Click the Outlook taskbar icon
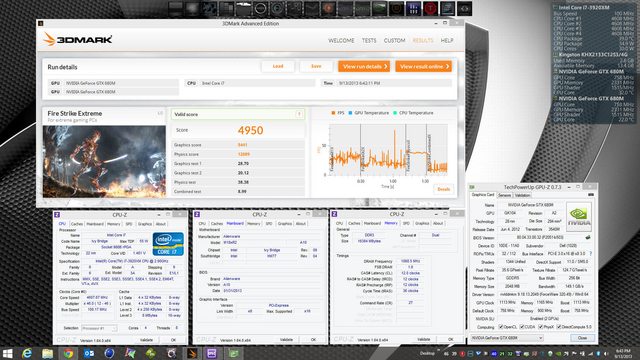Viewport: 640px width, 360px height. tap(89, 353)
